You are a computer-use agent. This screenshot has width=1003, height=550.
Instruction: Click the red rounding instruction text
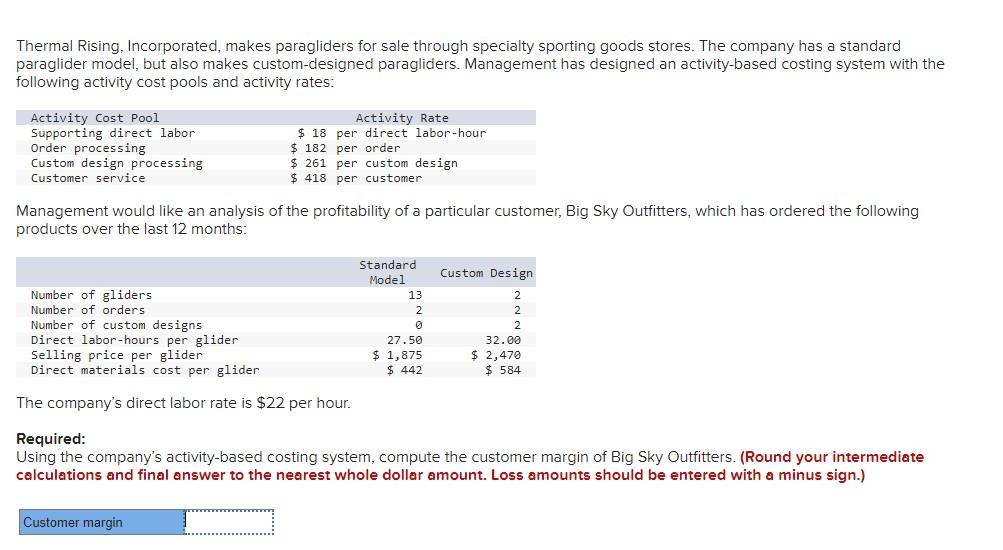click(470, 466)
